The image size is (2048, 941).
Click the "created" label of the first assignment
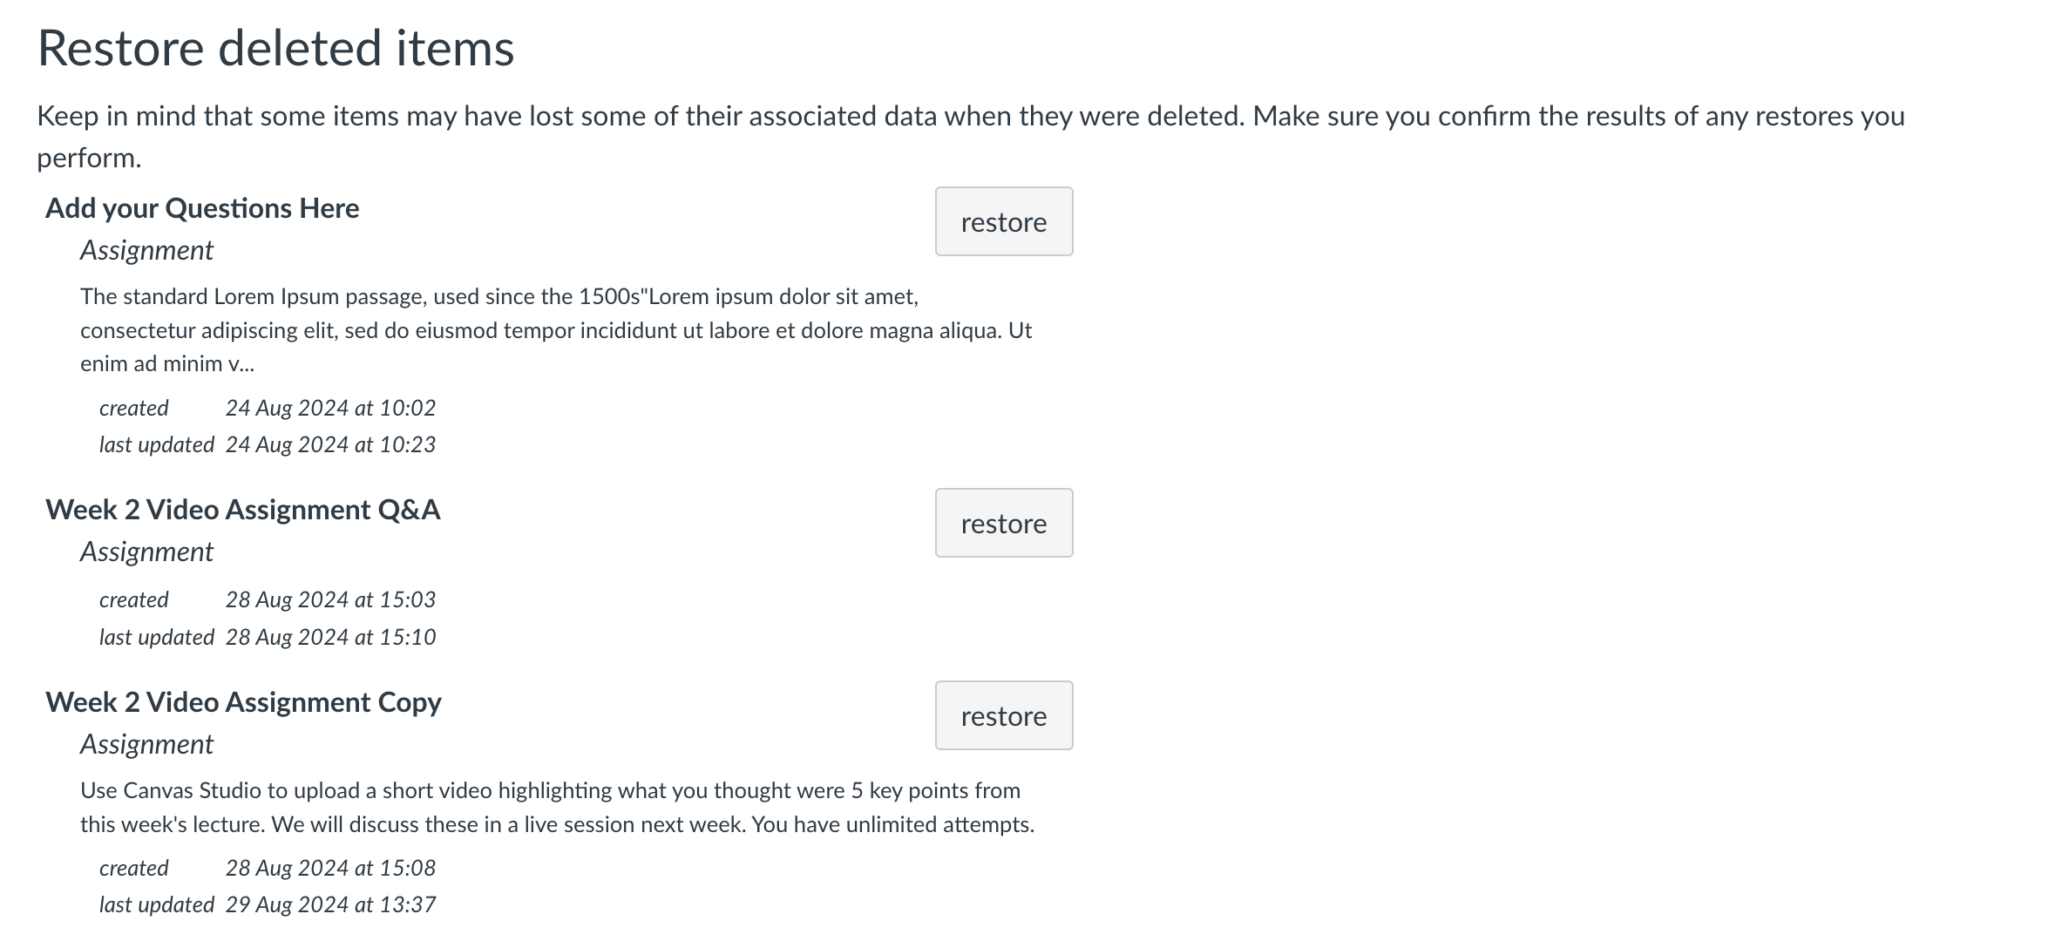133,407
